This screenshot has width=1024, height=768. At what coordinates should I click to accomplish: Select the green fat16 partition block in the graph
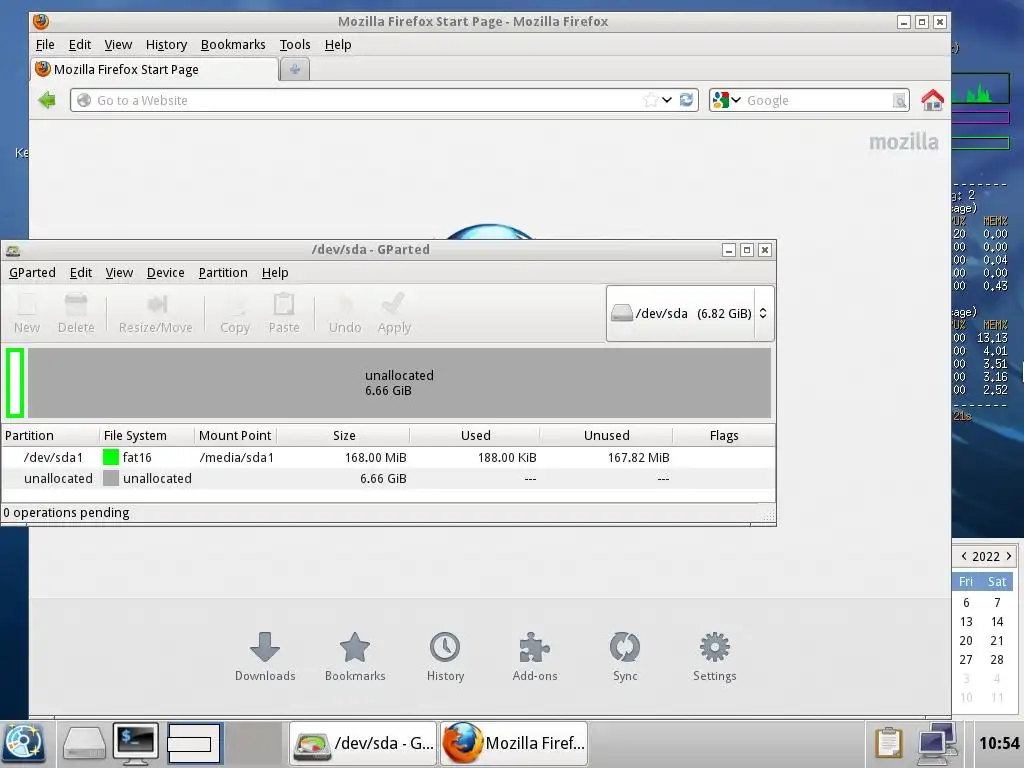coord(15,383)
